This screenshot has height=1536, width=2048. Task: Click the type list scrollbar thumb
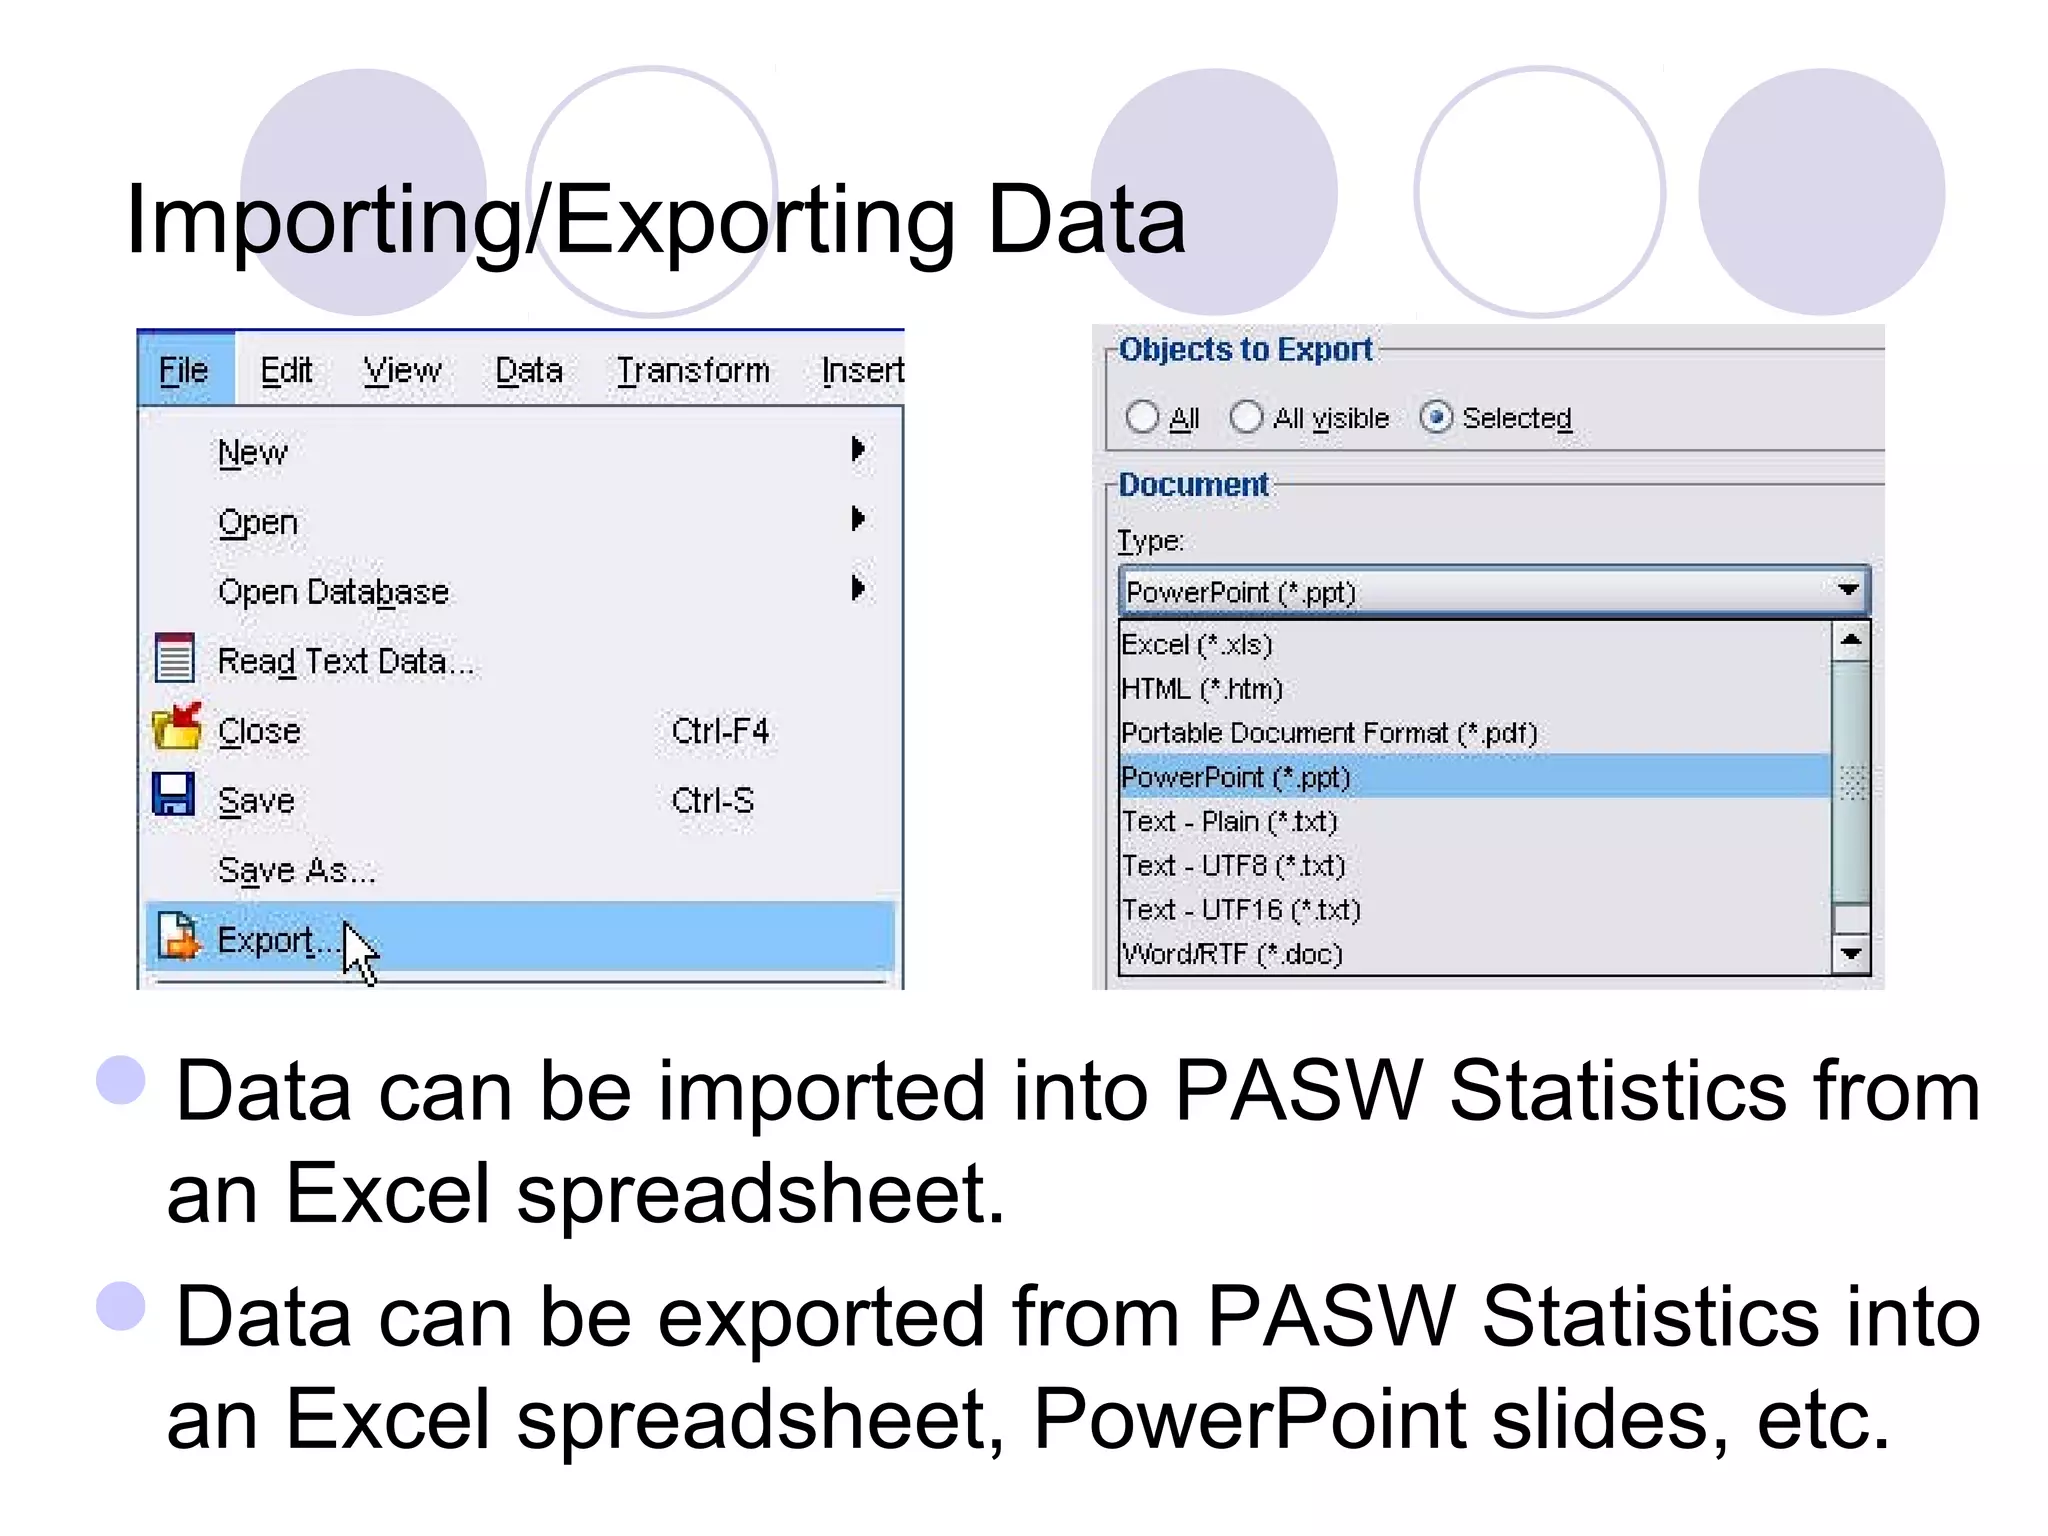coord(1850,782)
